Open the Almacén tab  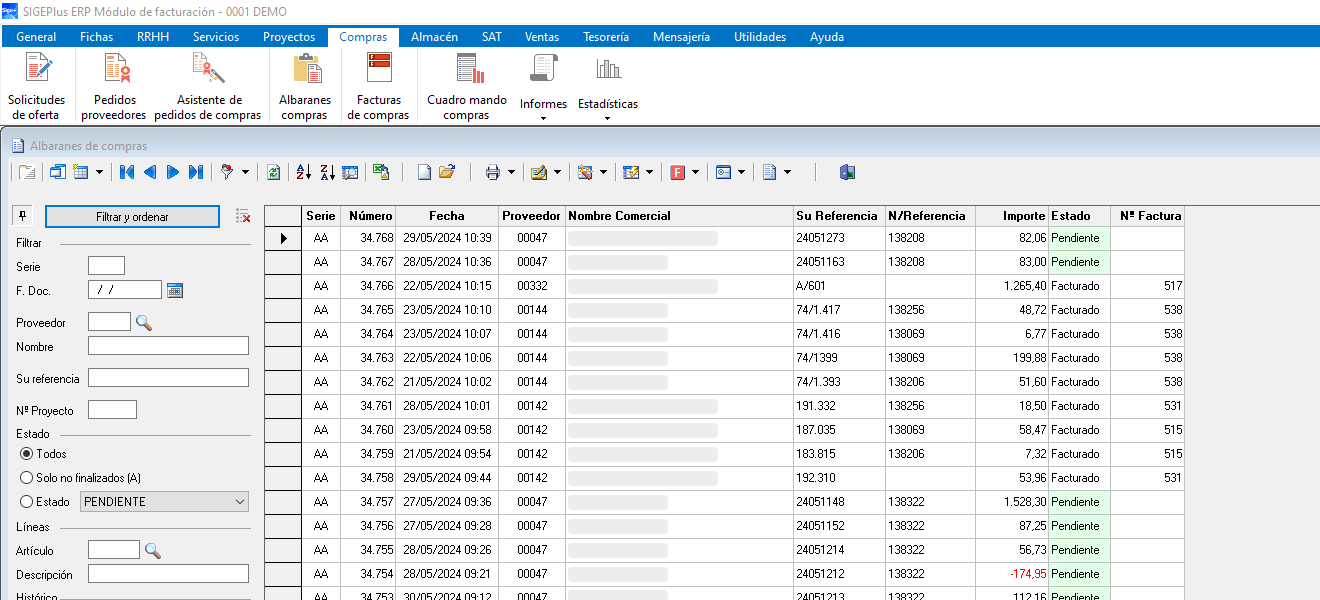pyautogui.click(x=434, y=37)
